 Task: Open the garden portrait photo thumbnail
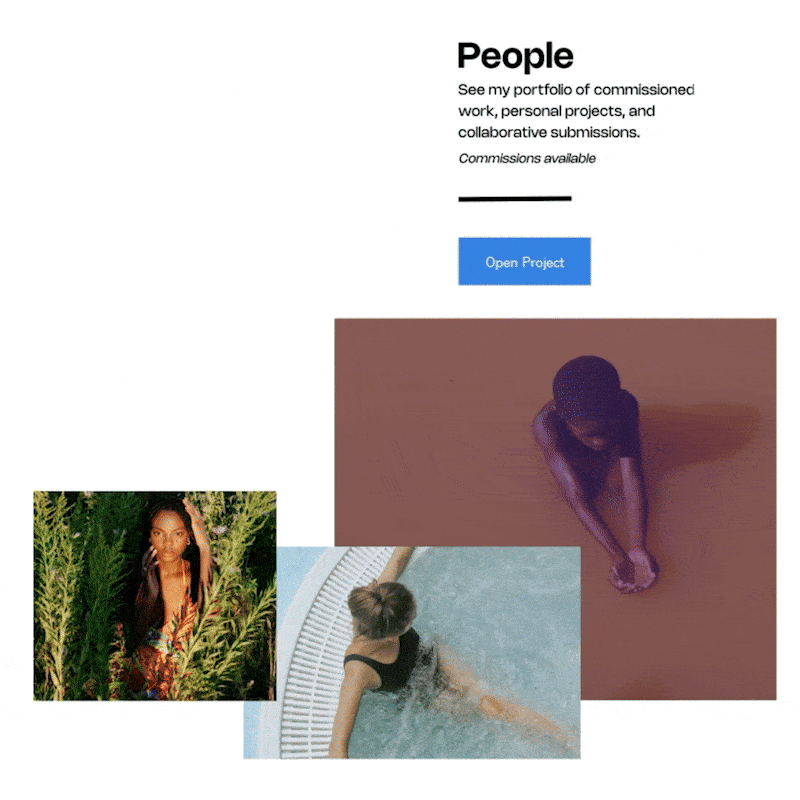(155, 595)
